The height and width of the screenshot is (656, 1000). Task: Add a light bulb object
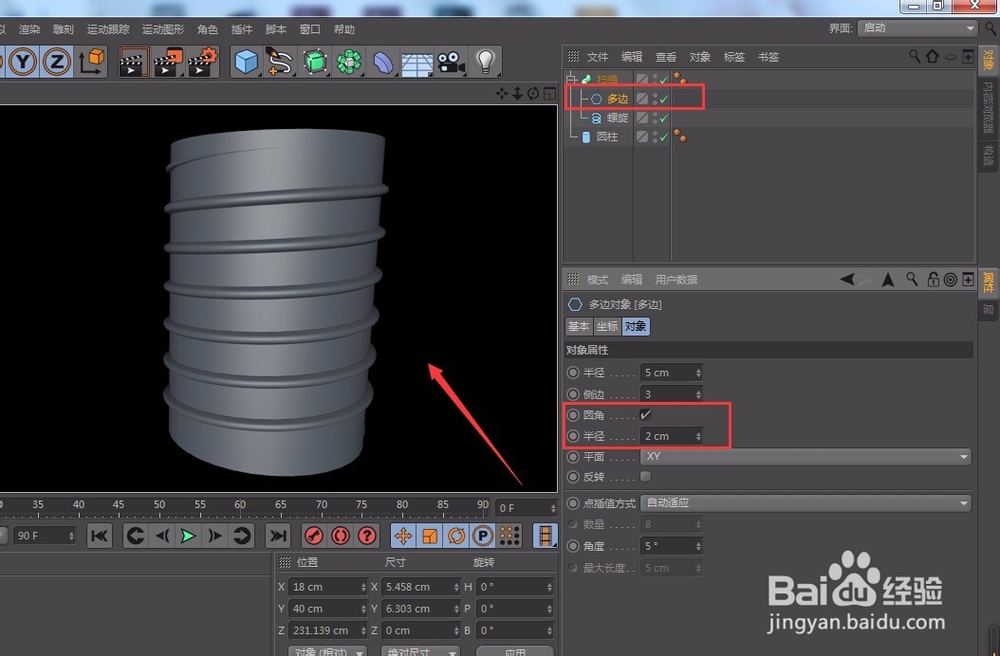[485, 62]
